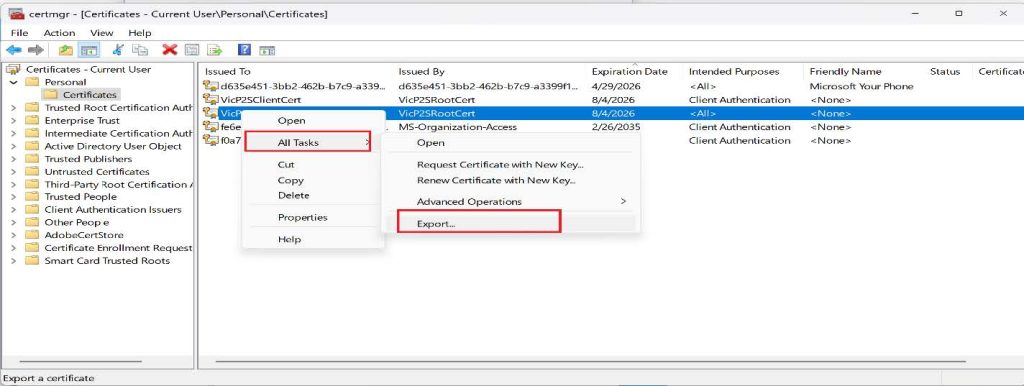1024x386 pixels.
Task: Select Third-Party Root Certification tree item
Action: click(x=118, y=184)
